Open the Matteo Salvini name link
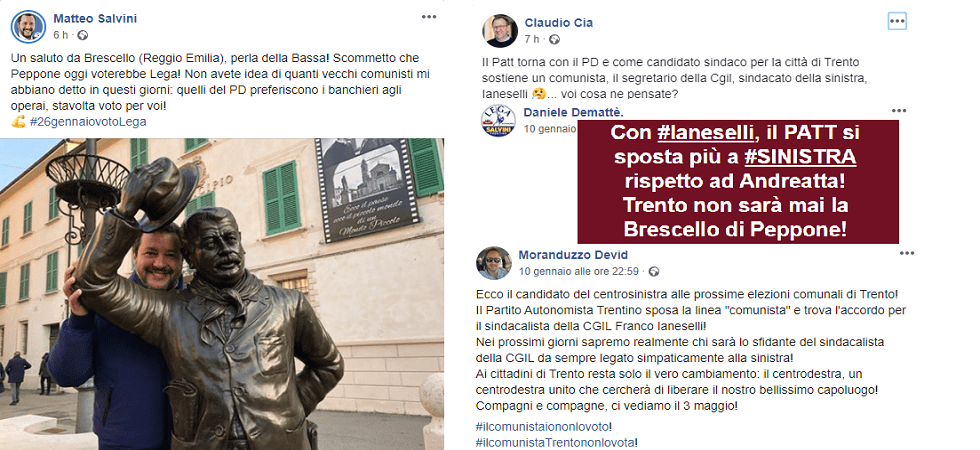The width and height of the screenshot is (980, 450). click(x=95, y=19)
